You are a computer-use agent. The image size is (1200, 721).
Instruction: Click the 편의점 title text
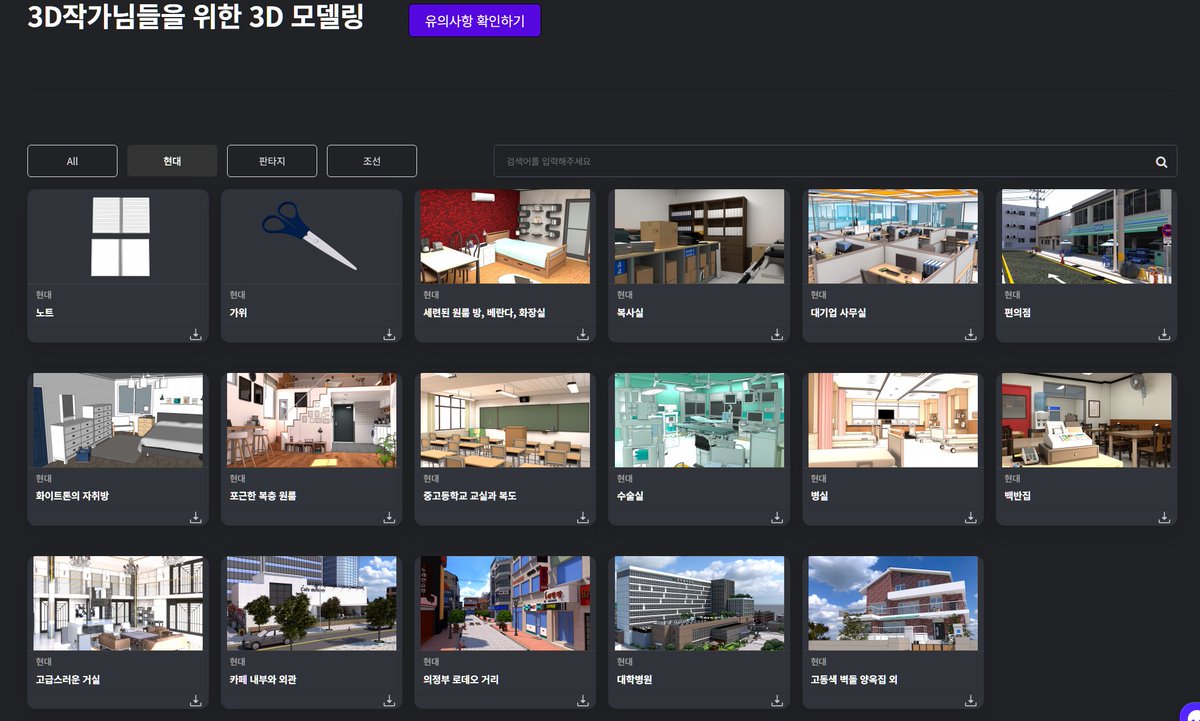[1017, 313]
